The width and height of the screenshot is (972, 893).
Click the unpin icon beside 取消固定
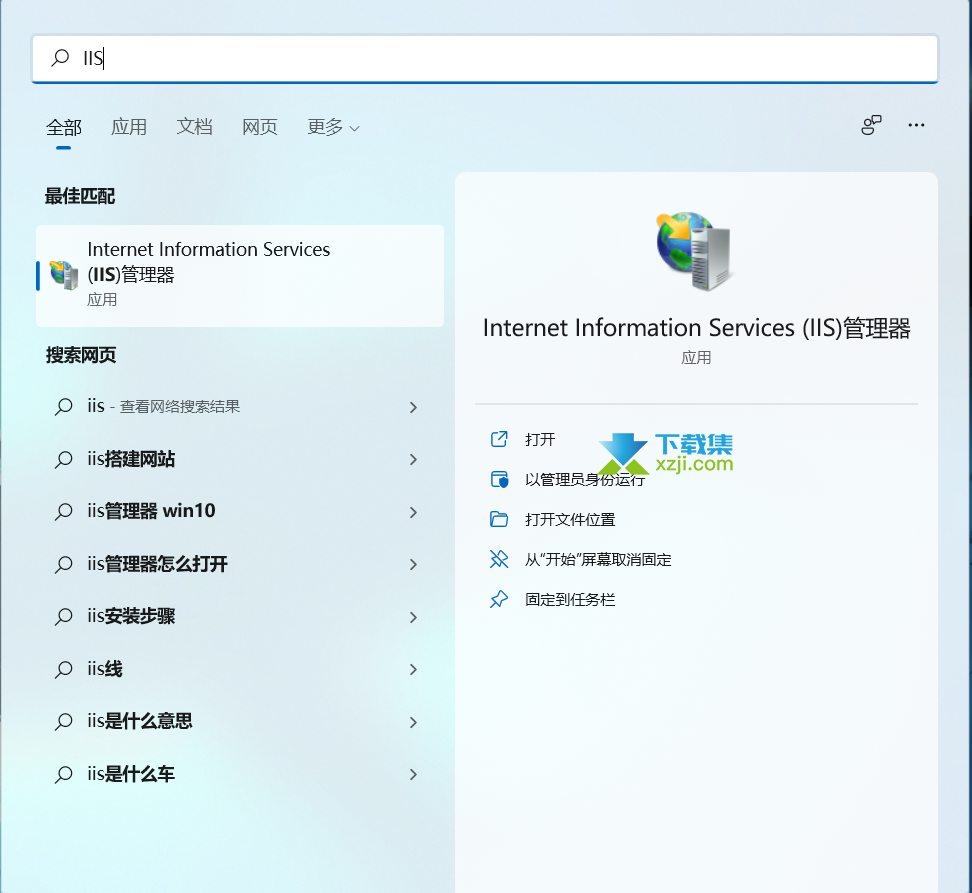pos(499,560)
